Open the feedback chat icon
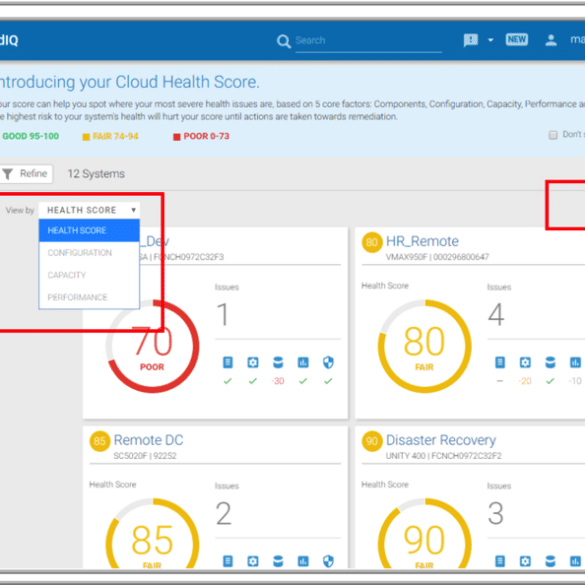 [470, 40]
